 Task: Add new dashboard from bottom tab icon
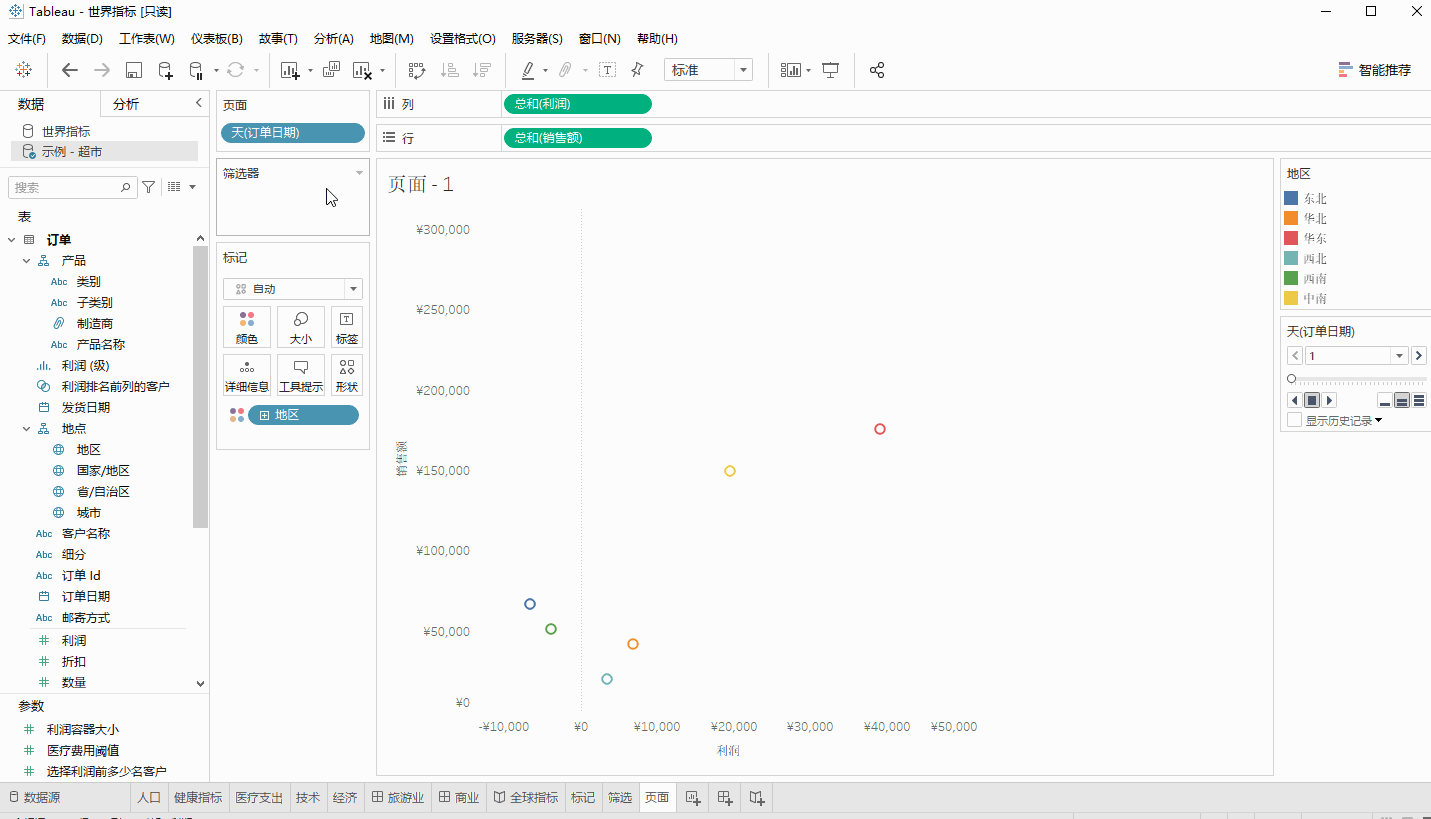coord(725,797)
